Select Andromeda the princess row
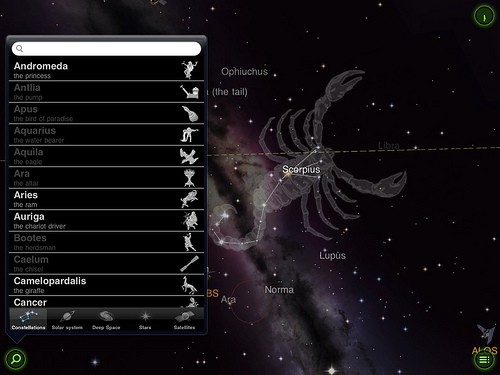Screen dimensions: 500x375 [106, 70]
